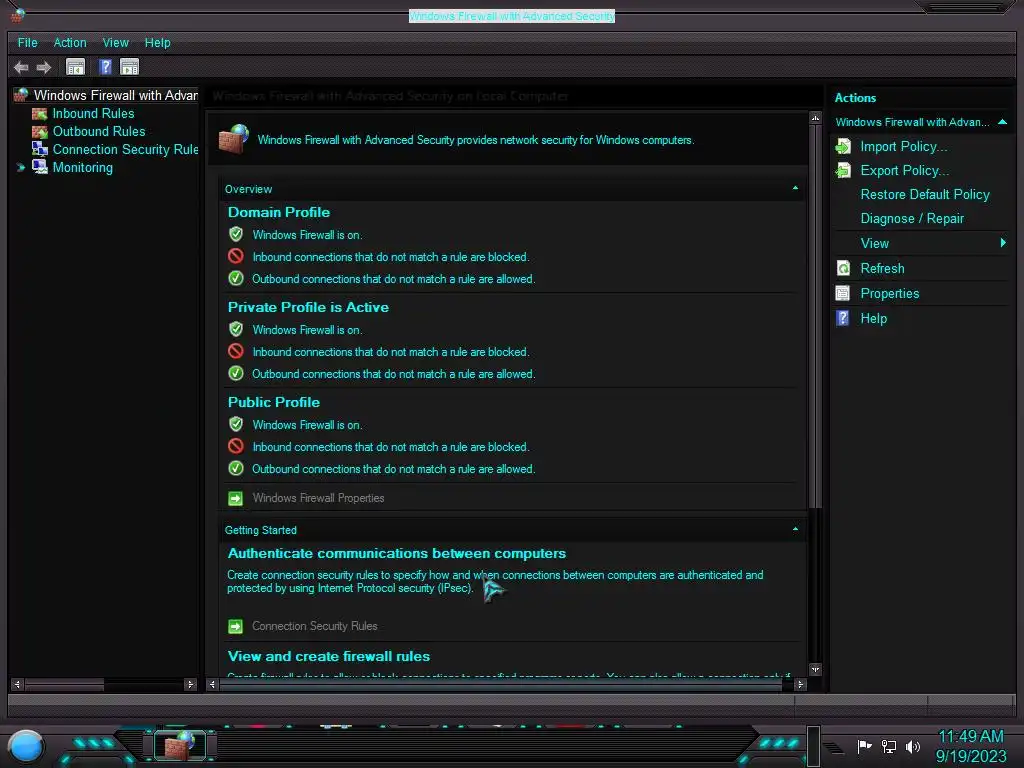The image size is (1024, 768).
Task: Open the Action menu
Action: (x=70, y=42)
